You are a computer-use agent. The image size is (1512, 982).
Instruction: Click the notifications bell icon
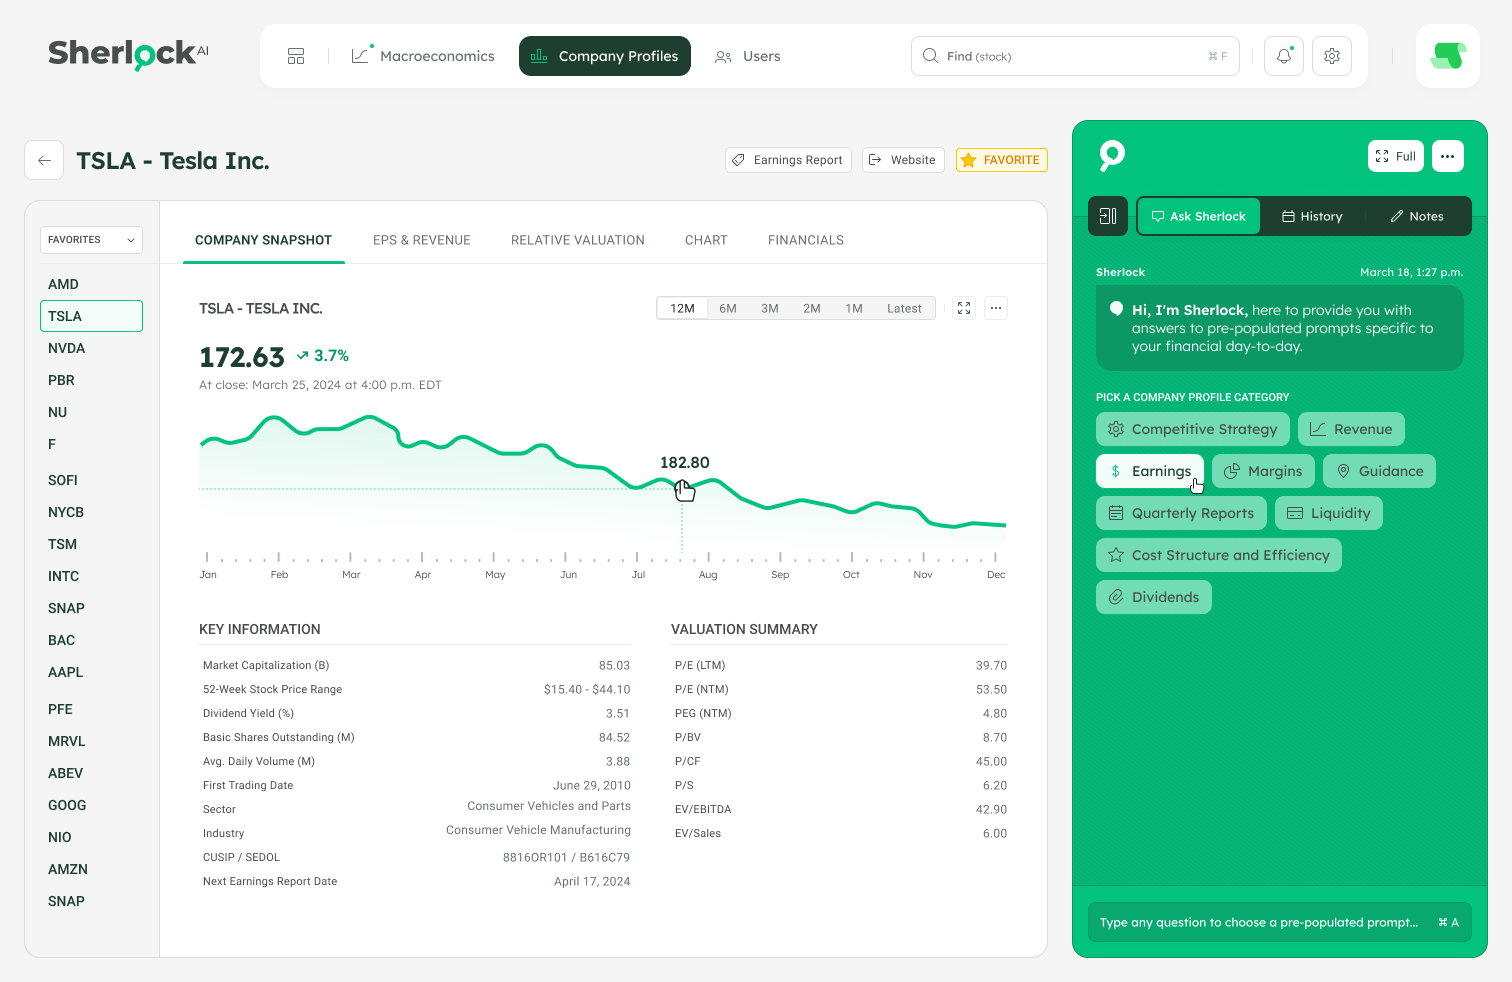1284,56
